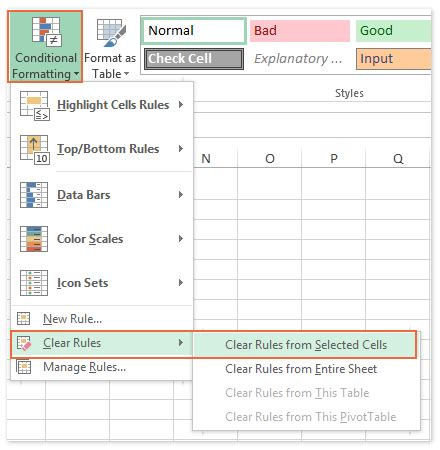Viewport: 440px width, 450px height.
Task: Select column header O
Action: [x=270, y=159]
